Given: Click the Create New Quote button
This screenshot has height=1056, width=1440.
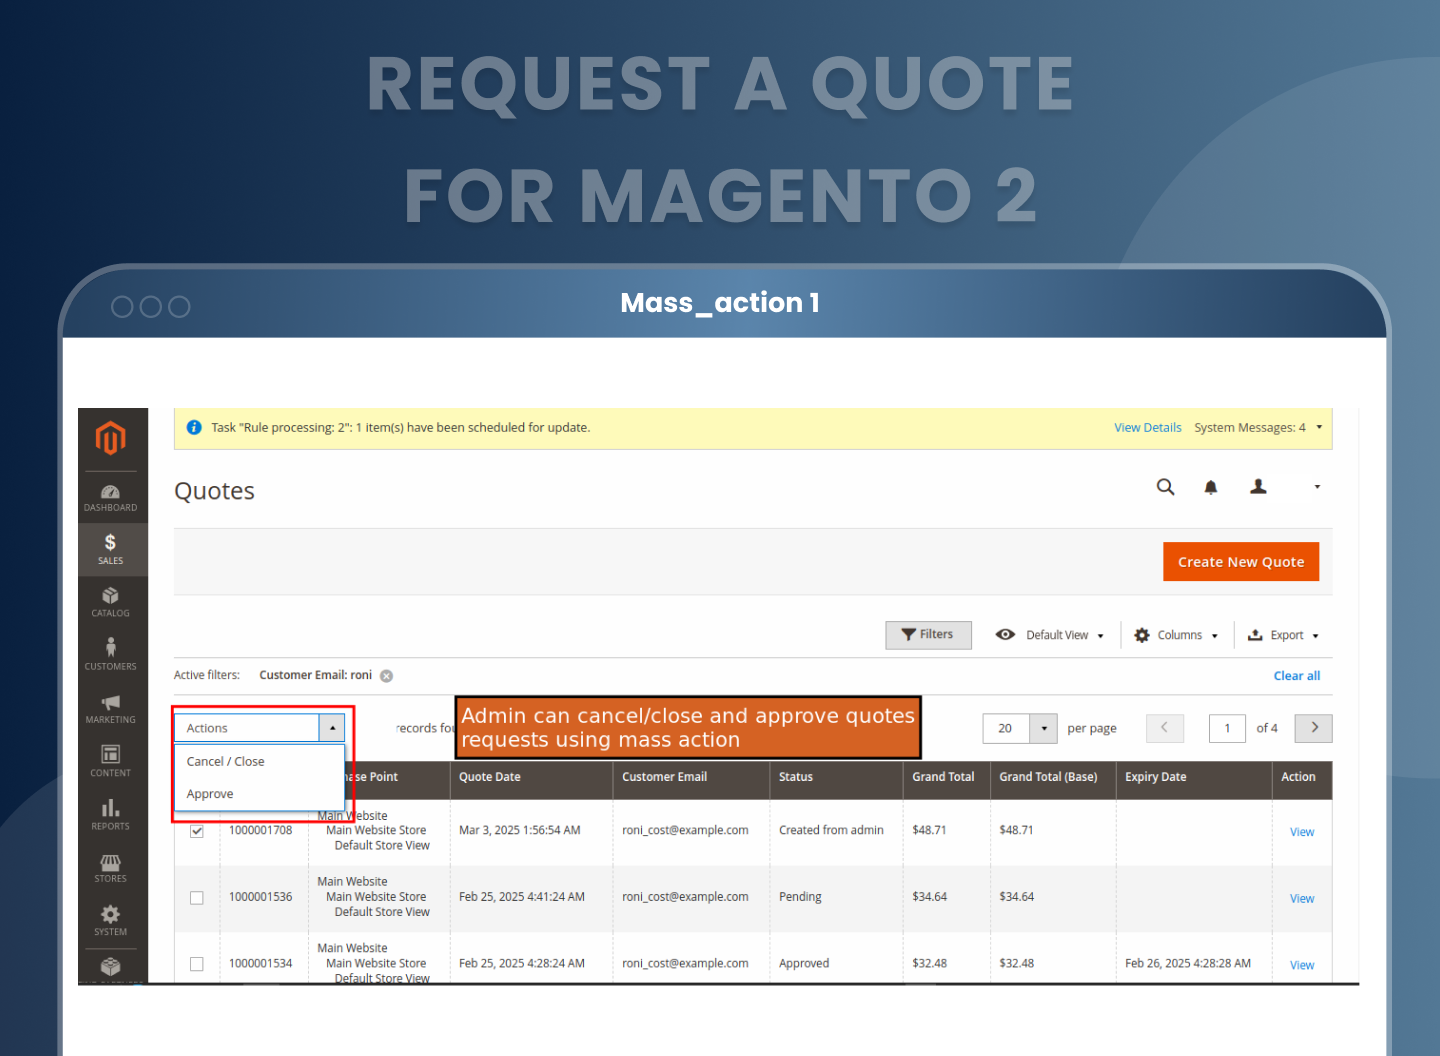Looking at the screenshot, I should [1240, 562].
